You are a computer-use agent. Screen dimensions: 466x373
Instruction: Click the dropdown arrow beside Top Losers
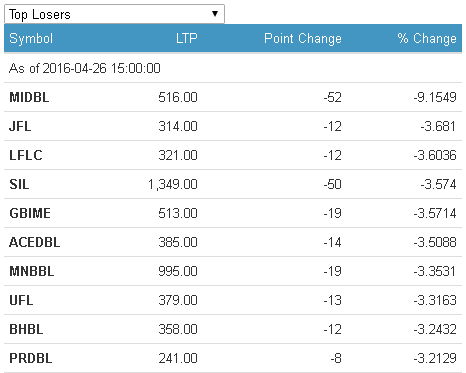pyautogui.click(x=215, y=14)
